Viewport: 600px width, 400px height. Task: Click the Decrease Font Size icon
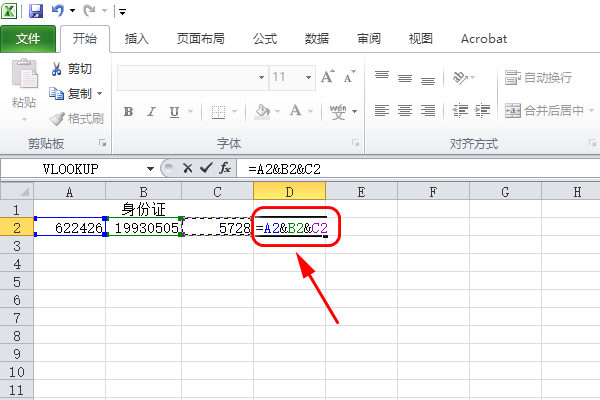point(349,77)
